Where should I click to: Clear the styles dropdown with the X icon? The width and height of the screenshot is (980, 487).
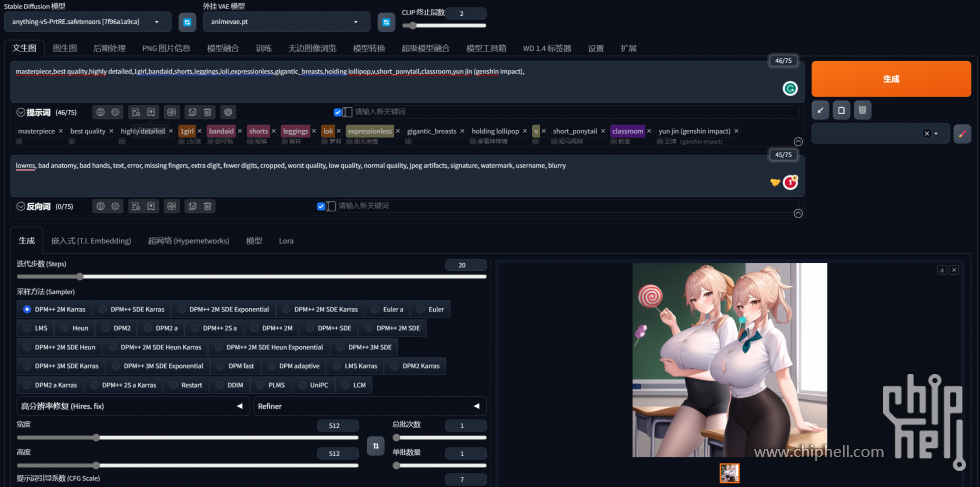926,133
